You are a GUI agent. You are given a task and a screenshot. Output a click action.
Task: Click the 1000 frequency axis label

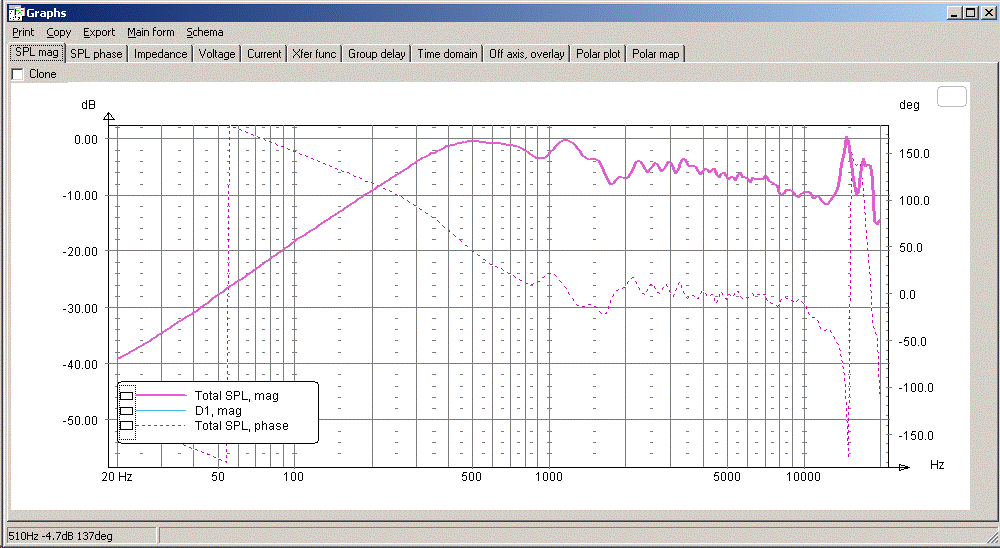[x=548, y=477]
